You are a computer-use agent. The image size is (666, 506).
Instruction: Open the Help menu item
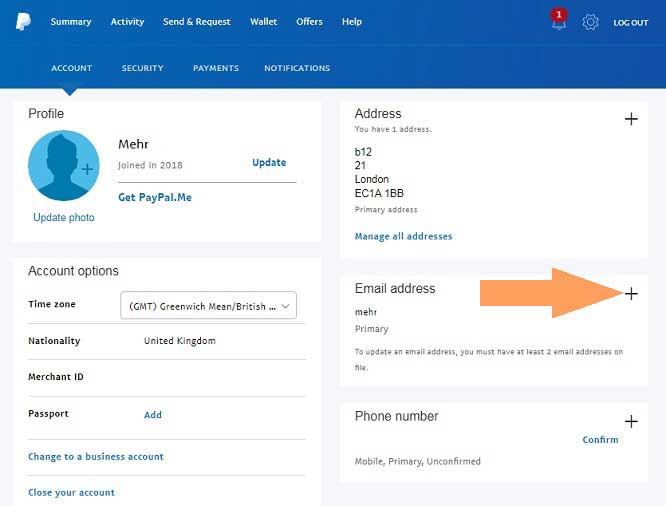point(352,22)
